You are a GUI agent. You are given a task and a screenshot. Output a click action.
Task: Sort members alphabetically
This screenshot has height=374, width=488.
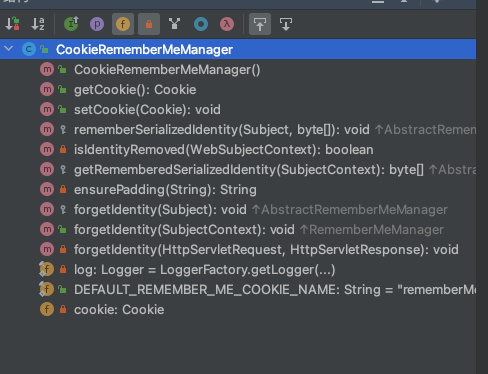[38, 24]
